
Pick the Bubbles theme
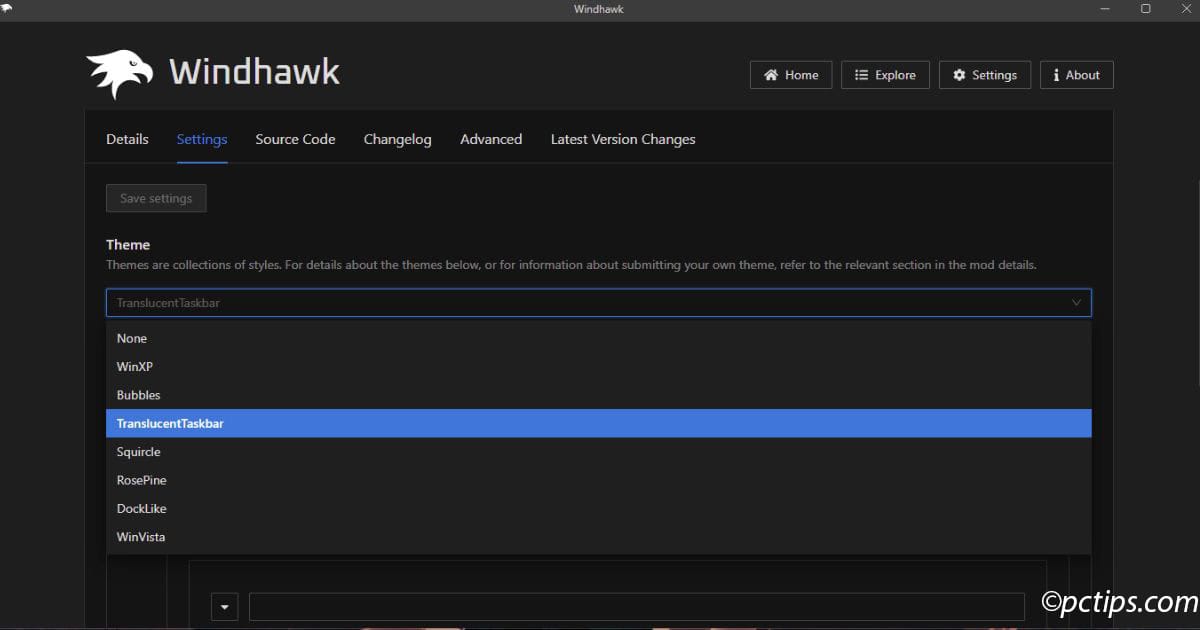point(598,395)
